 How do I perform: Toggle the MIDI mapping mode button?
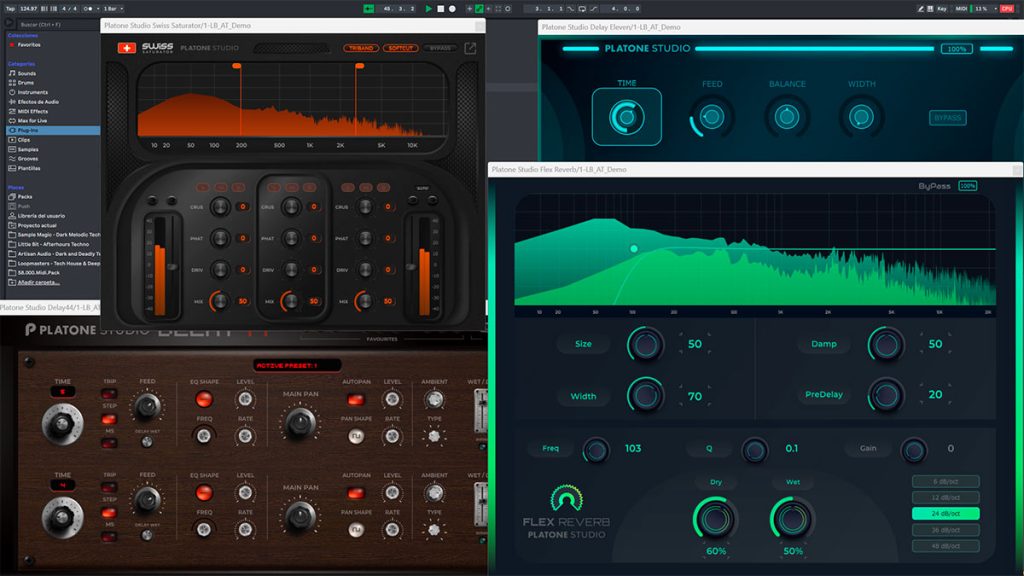[961, 8]
